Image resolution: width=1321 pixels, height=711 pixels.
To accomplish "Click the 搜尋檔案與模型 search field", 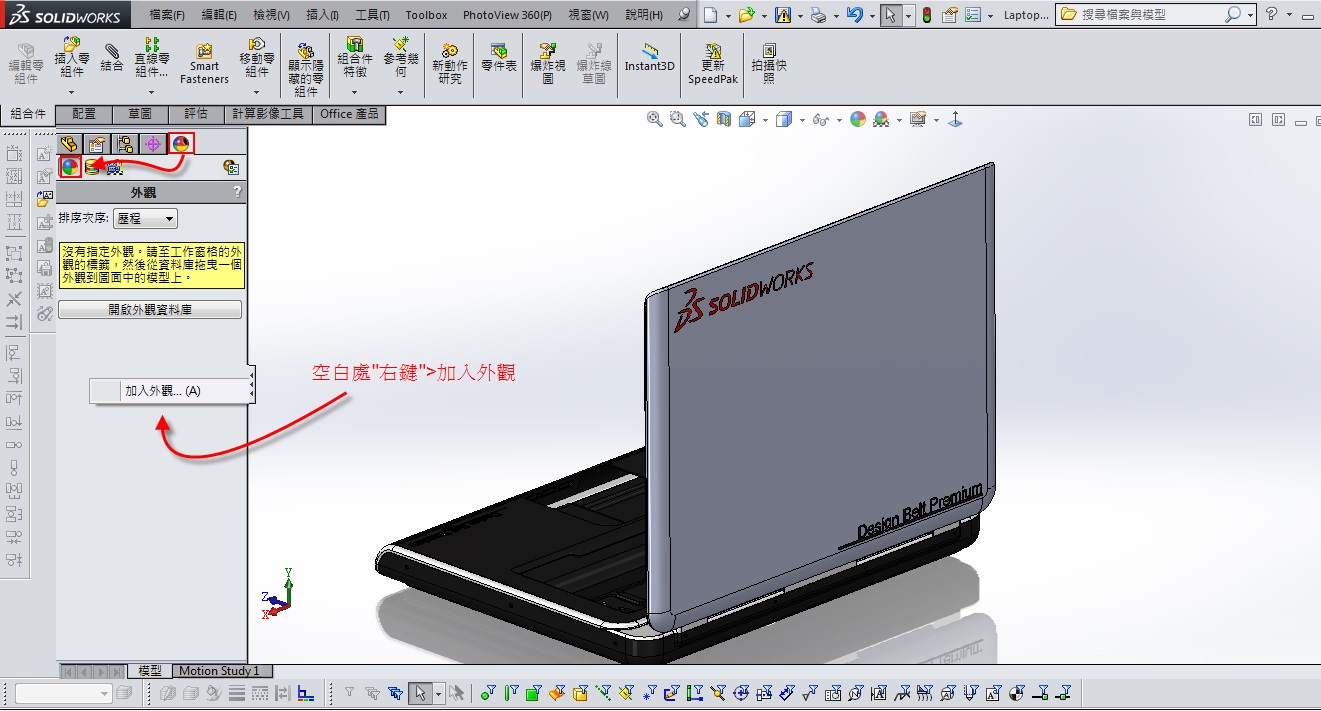I will click(1150, 15).
